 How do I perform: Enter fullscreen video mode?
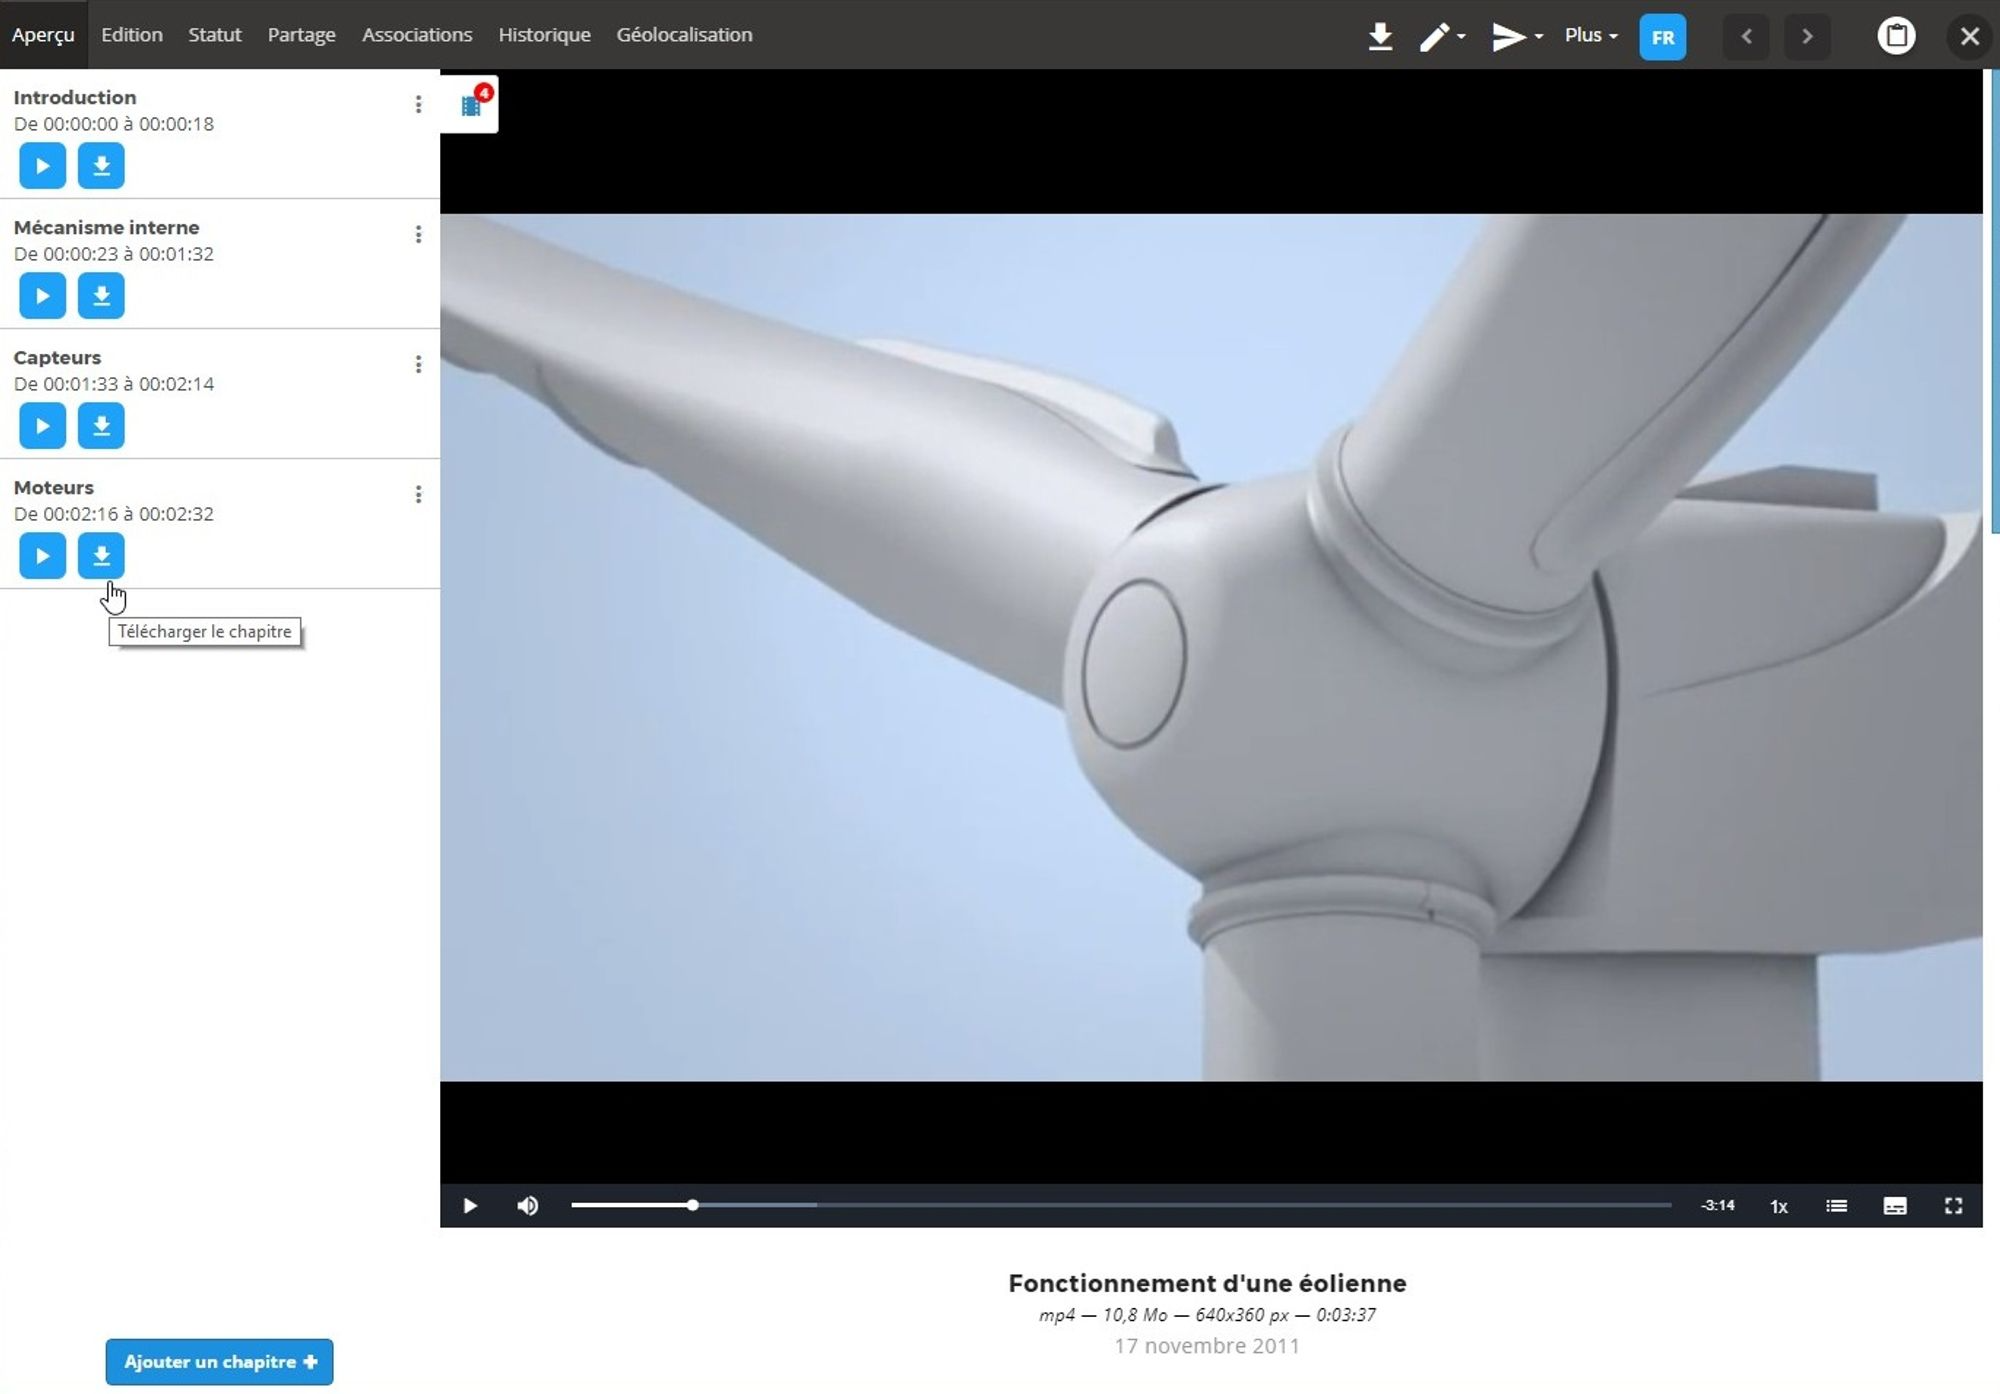(x=1953, y=1206)
